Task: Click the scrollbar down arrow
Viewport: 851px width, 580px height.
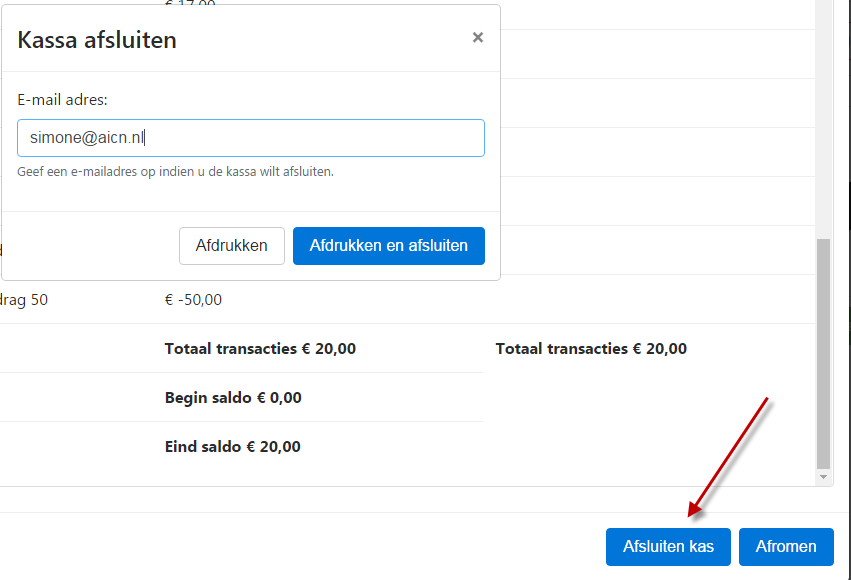Action: coord(823,477)
